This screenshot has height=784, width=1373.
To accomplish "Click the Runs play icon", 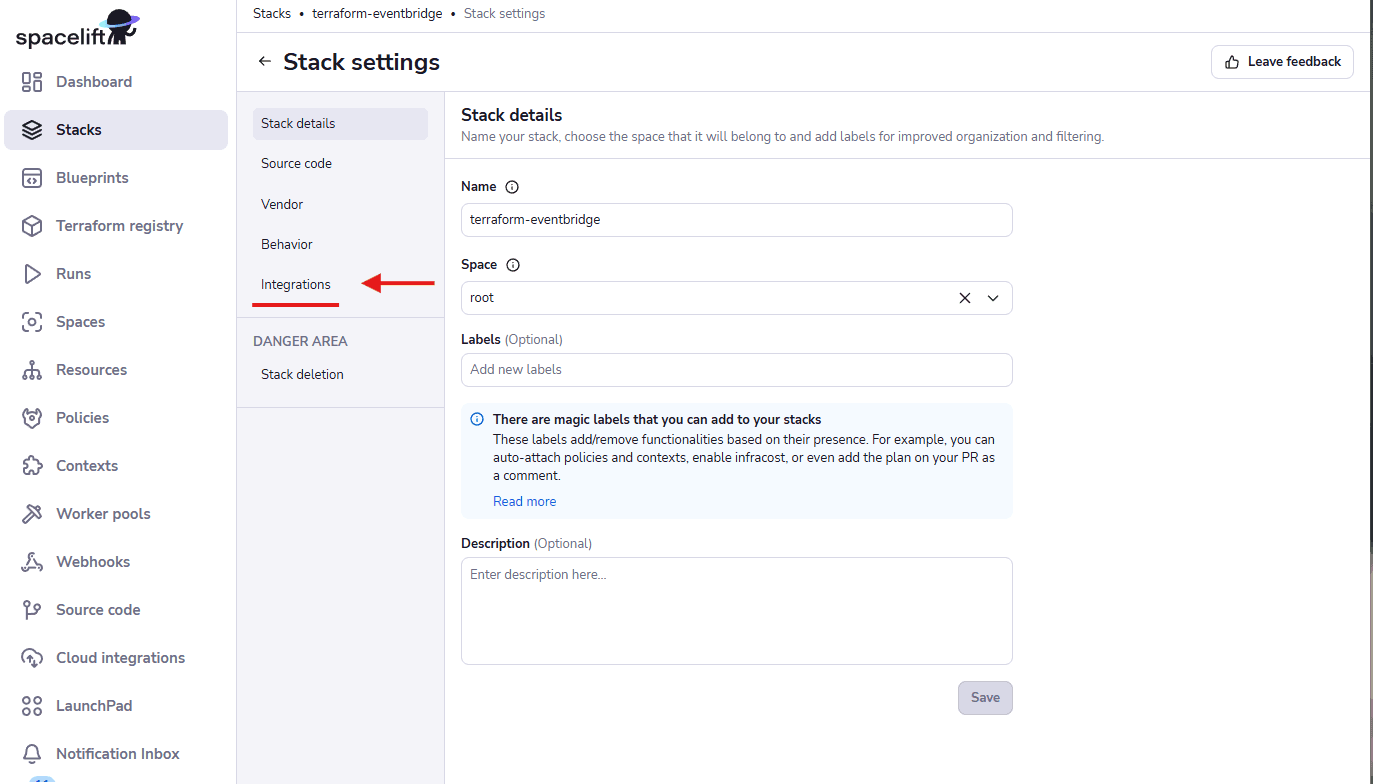I will (32, 274).
